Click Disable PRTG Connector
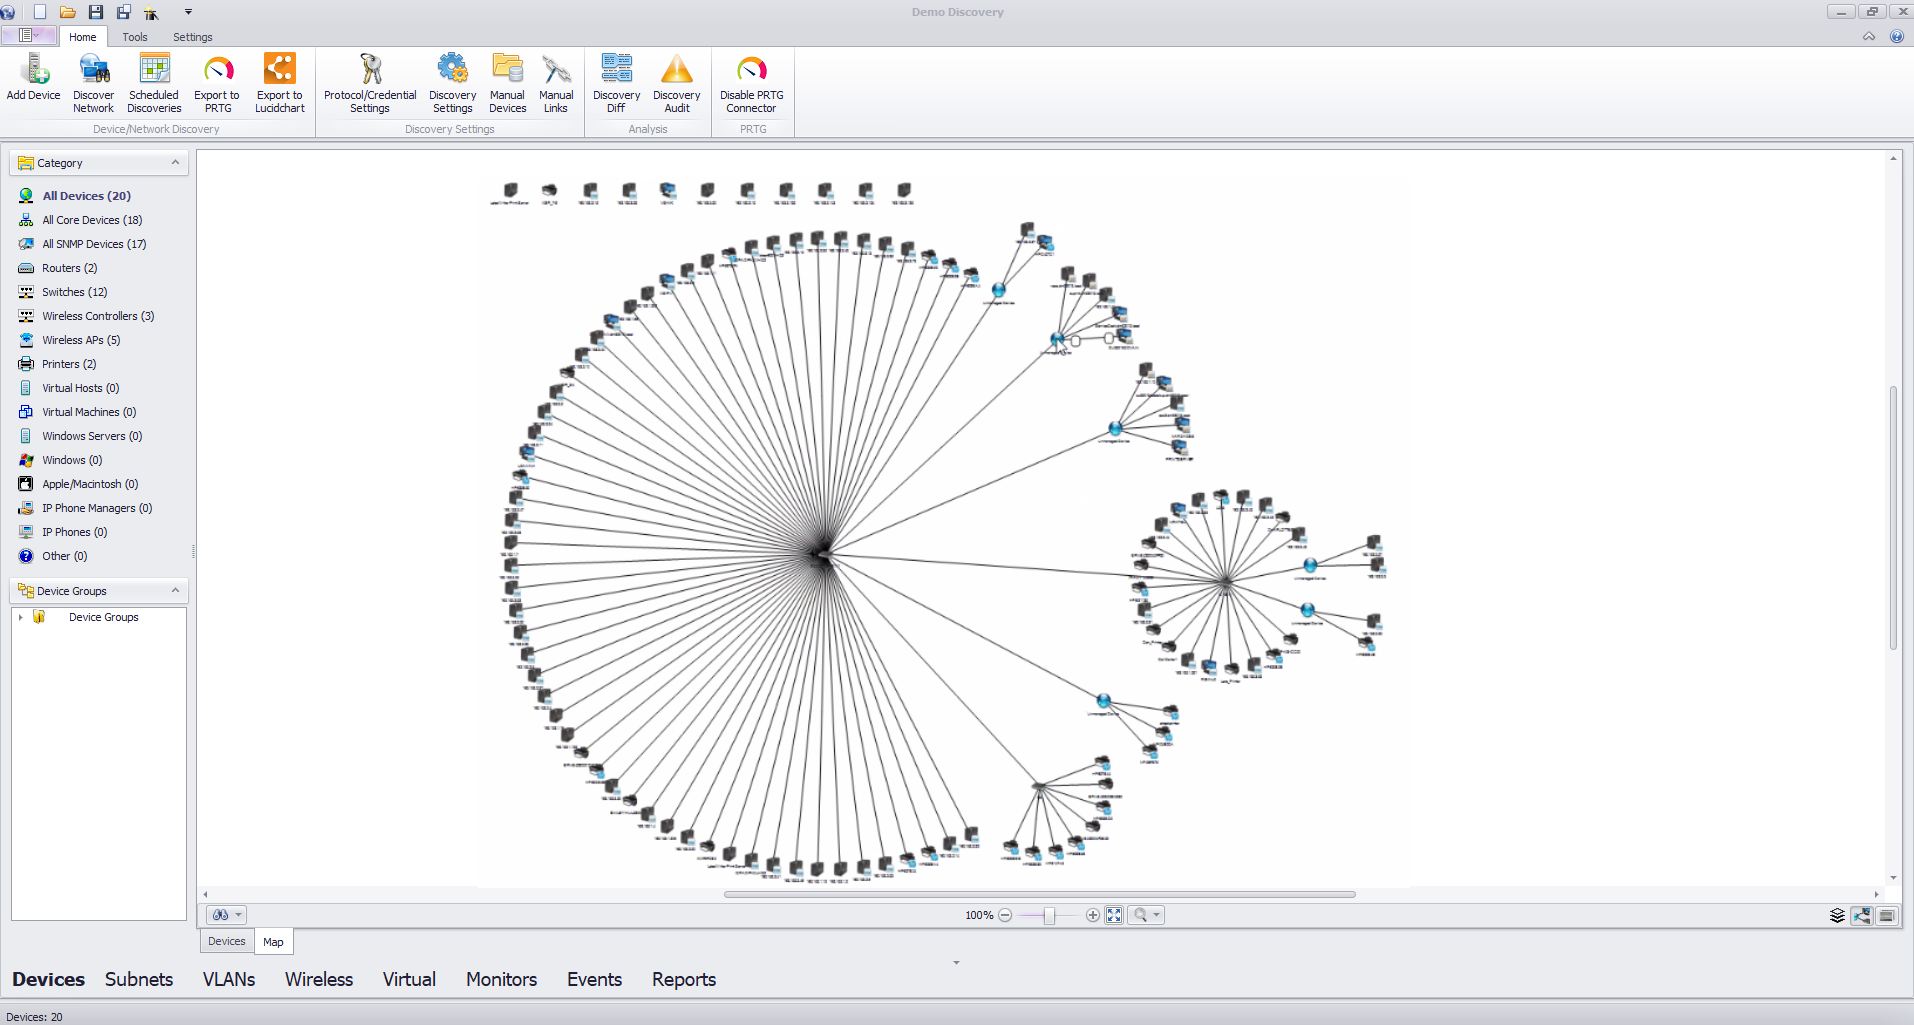 (x=752, y=83)
